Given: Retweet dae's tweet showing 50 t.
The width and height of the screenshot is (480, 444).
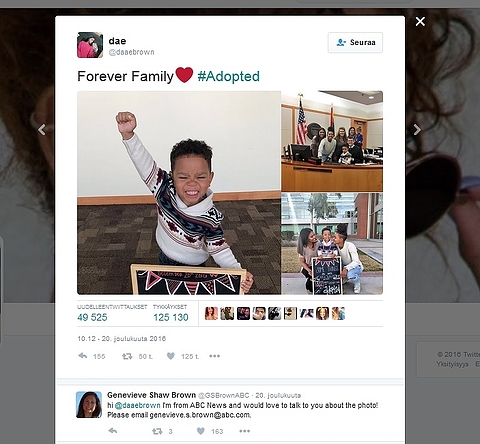Looking at the screenshot, I should [127, 356].
